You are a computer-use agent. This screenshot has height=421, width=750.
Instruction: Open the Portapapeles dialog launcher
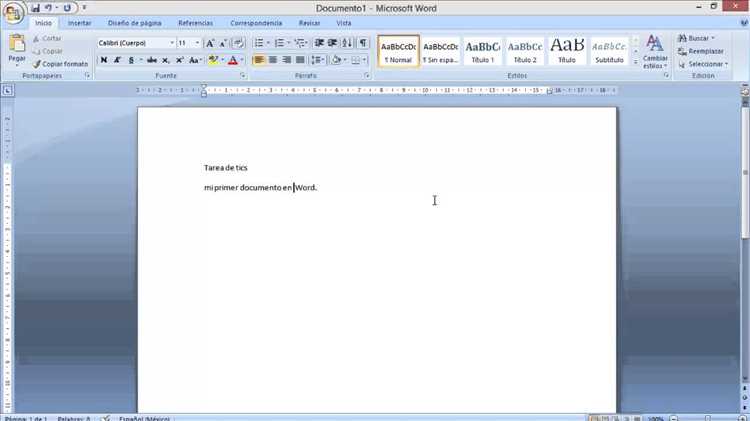[x=88, y=76]
